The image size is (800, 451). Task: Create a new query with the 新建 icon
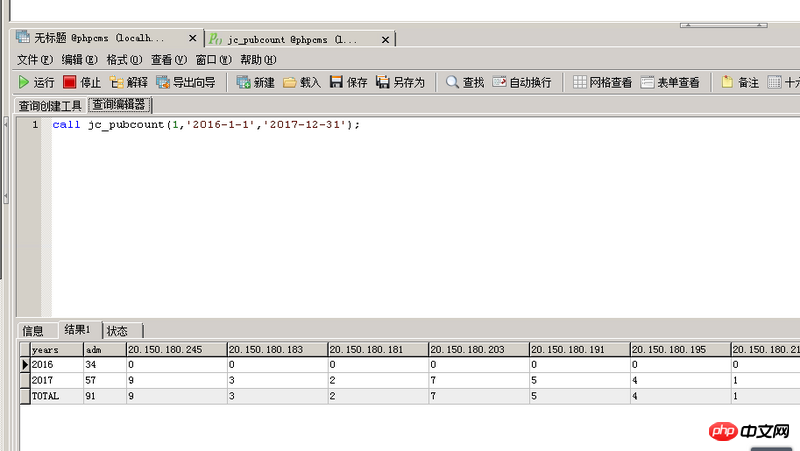243,82
